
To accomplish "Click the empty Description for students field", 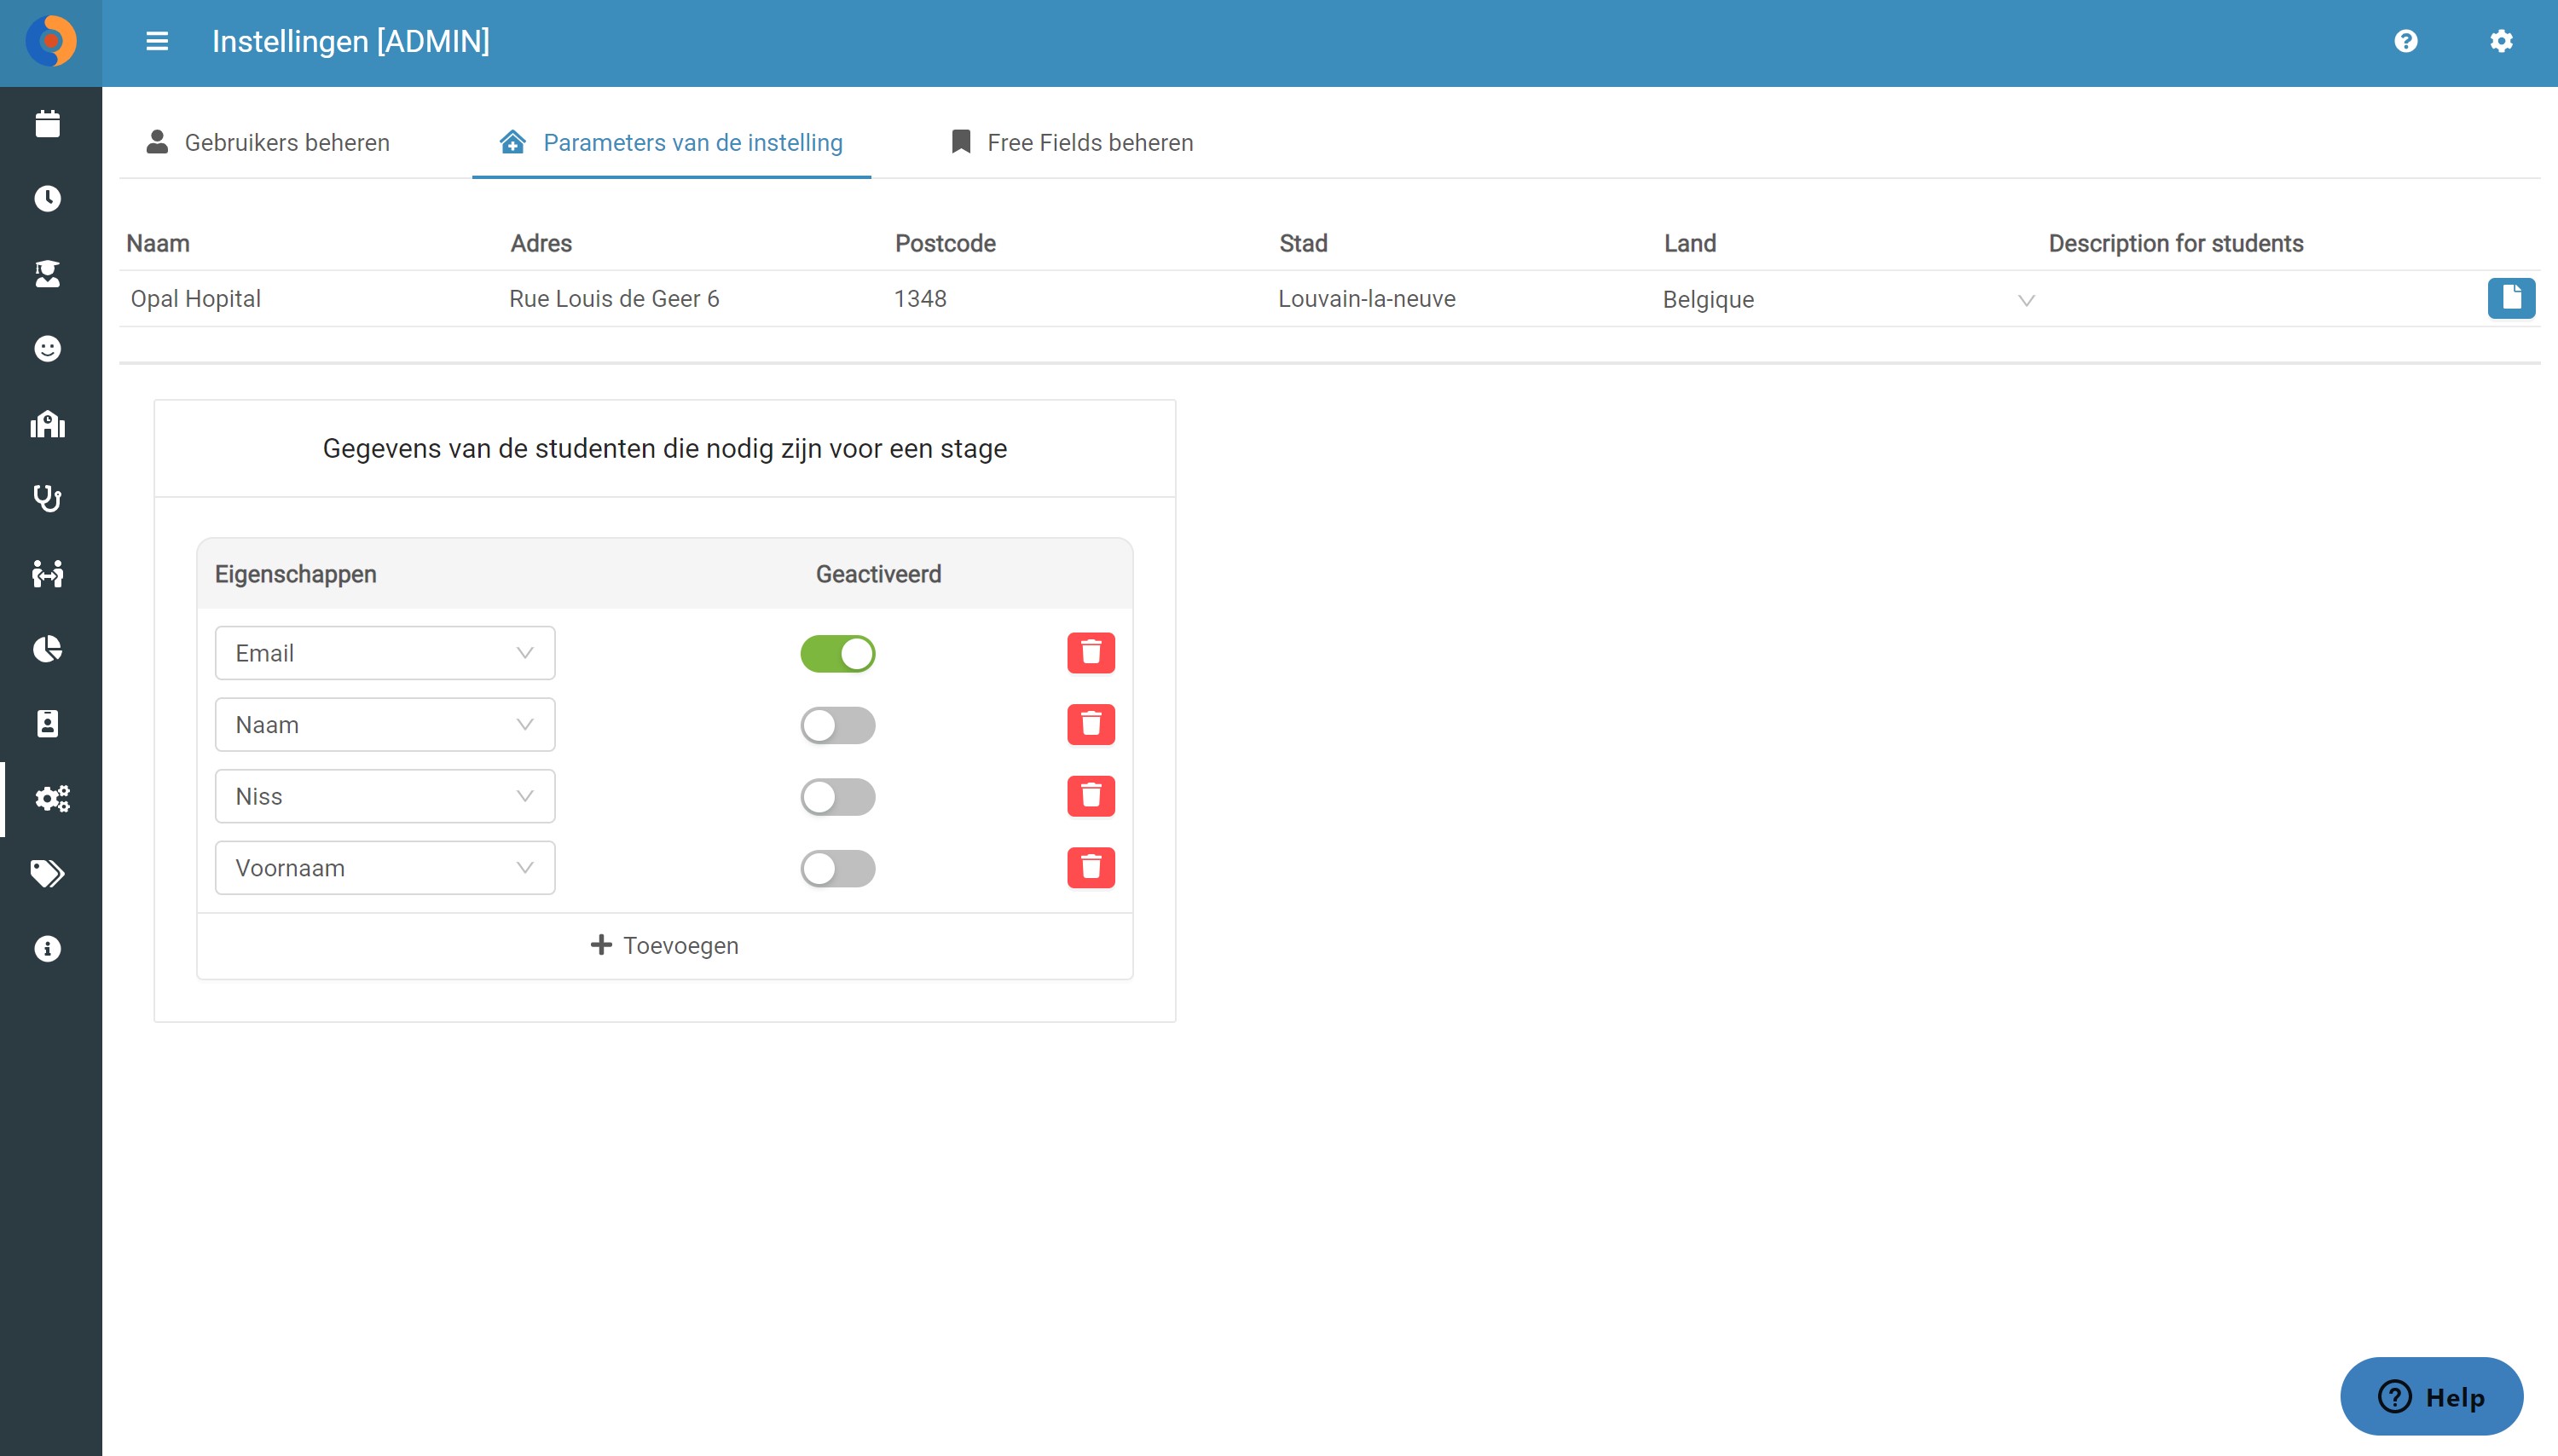I will tap(2260, 299).
